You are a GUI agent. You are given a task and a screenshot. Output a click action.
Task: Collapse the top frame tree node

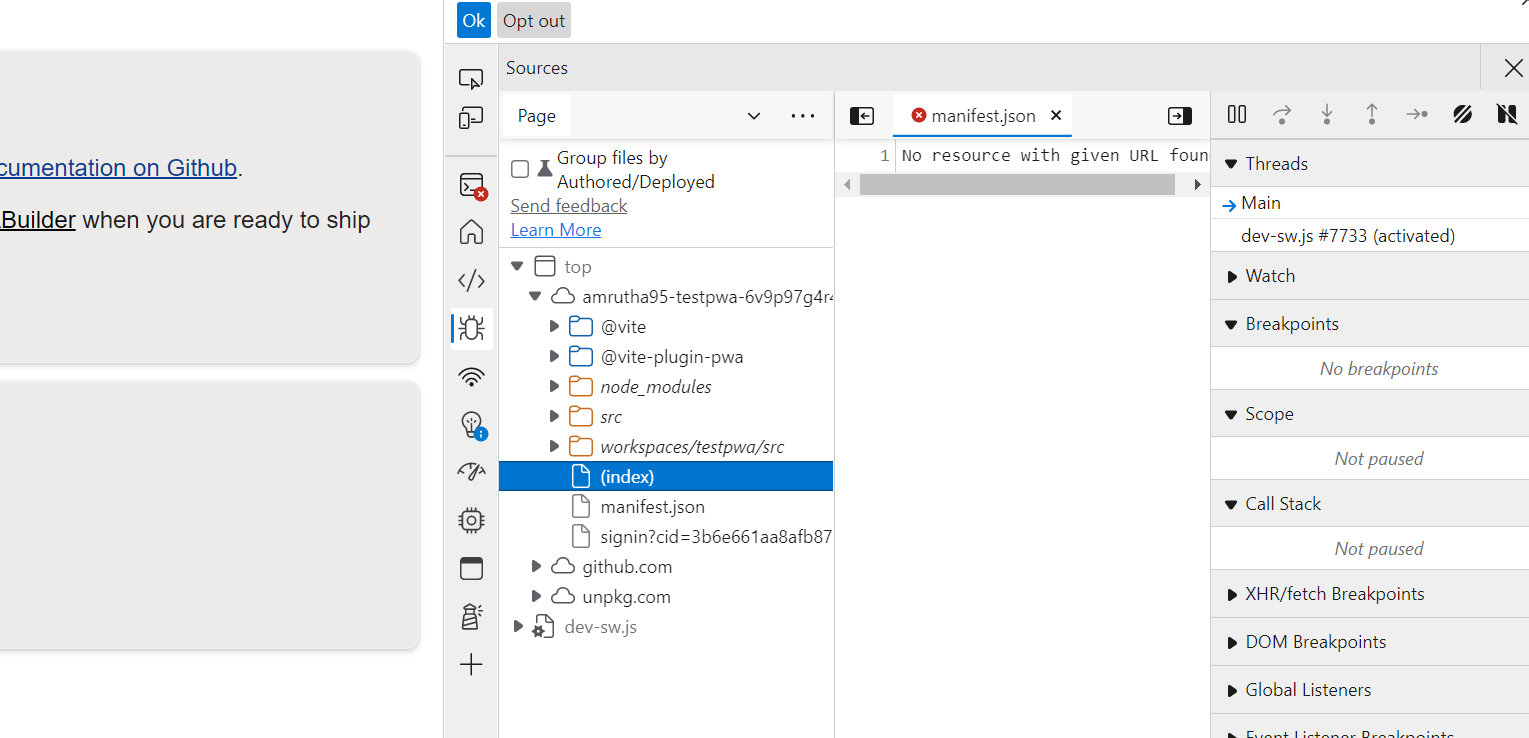tap(517, 267)
